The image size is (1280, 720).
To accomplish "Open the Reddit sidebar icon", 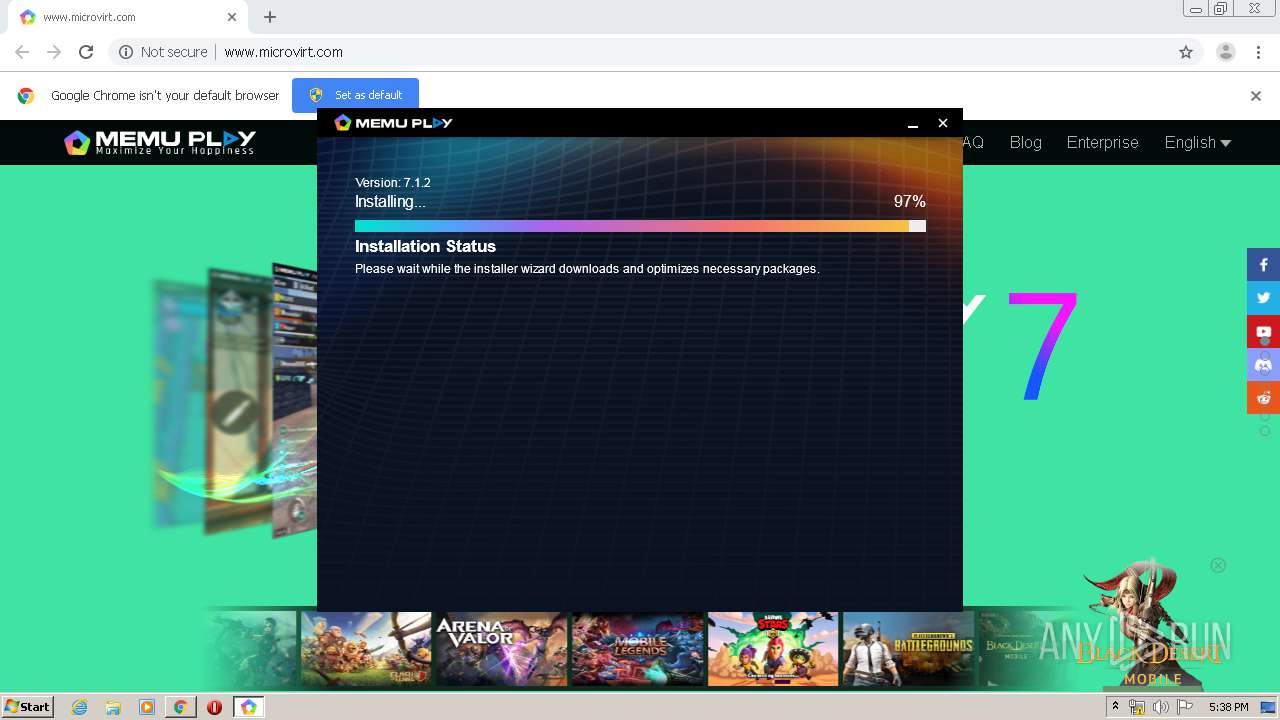I will [1263, 397].
